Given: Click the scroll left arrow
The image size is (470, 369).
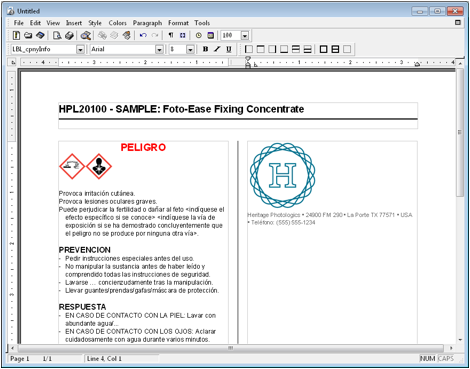Looking at the screenshot, I should coord(13,348).
